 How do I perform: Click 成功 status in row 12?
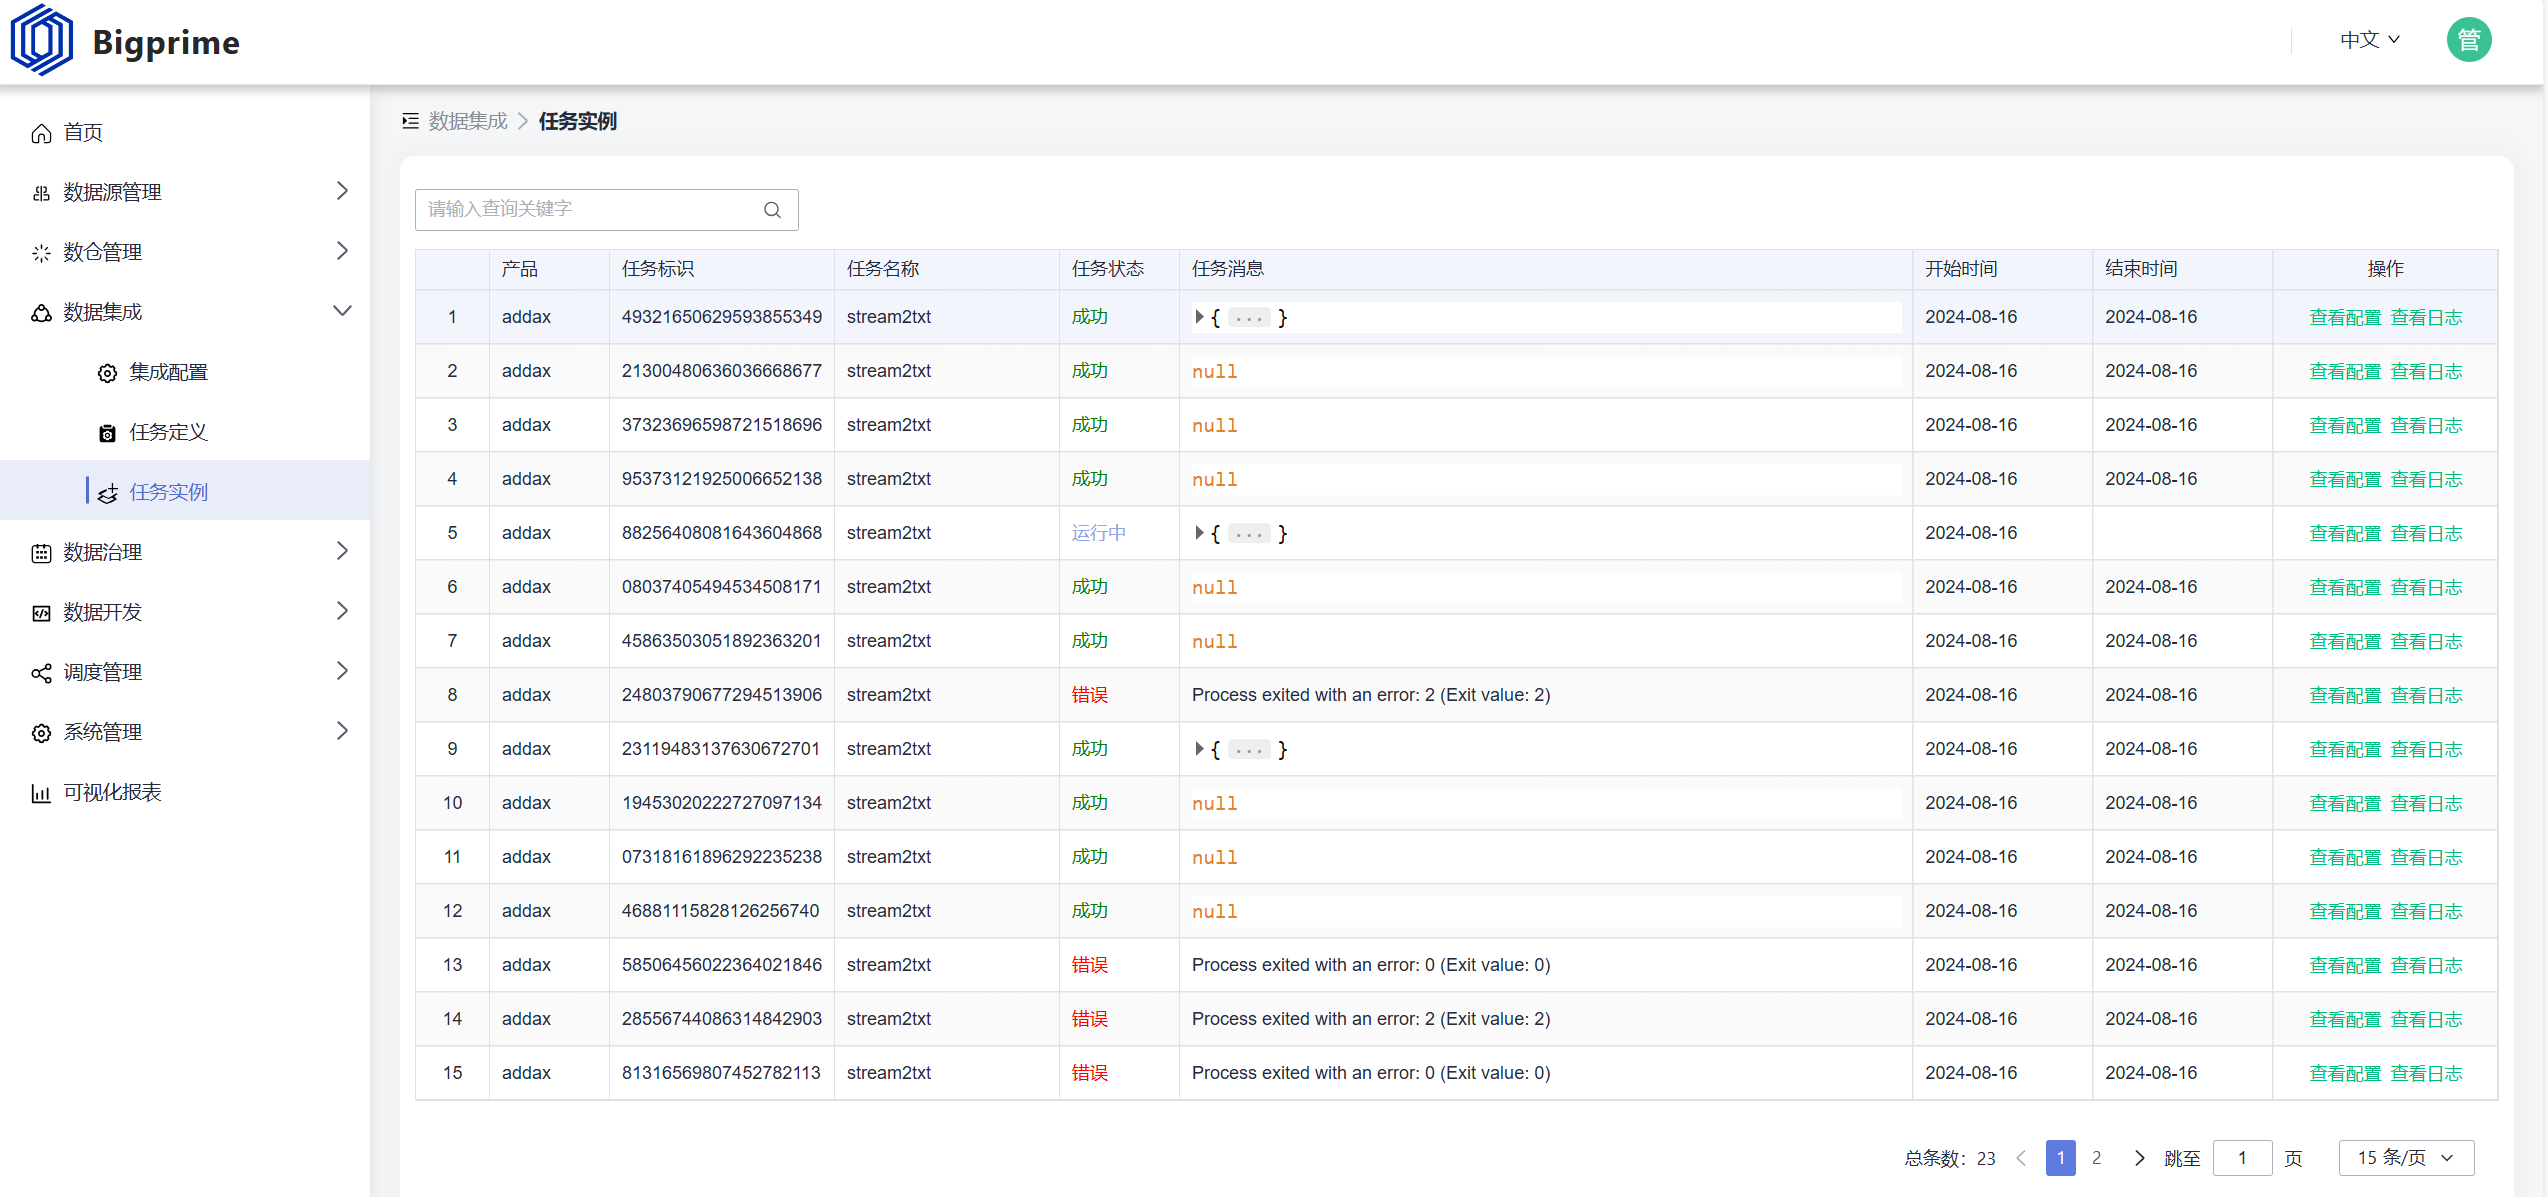1090,911
